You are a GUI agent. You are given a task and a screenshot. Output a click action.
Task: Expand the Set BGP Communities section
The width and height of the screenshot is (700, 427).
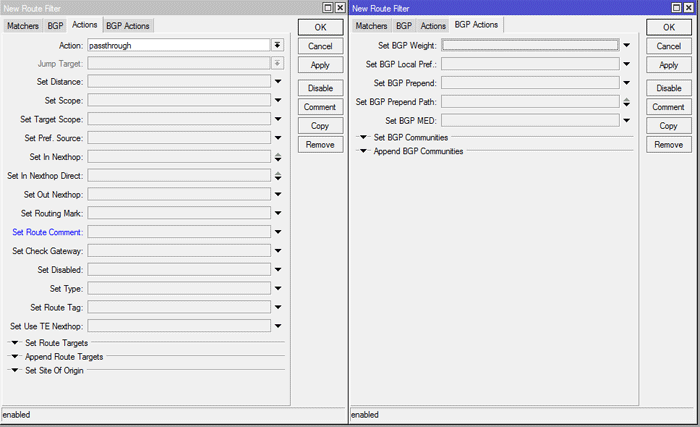[364, 137]
